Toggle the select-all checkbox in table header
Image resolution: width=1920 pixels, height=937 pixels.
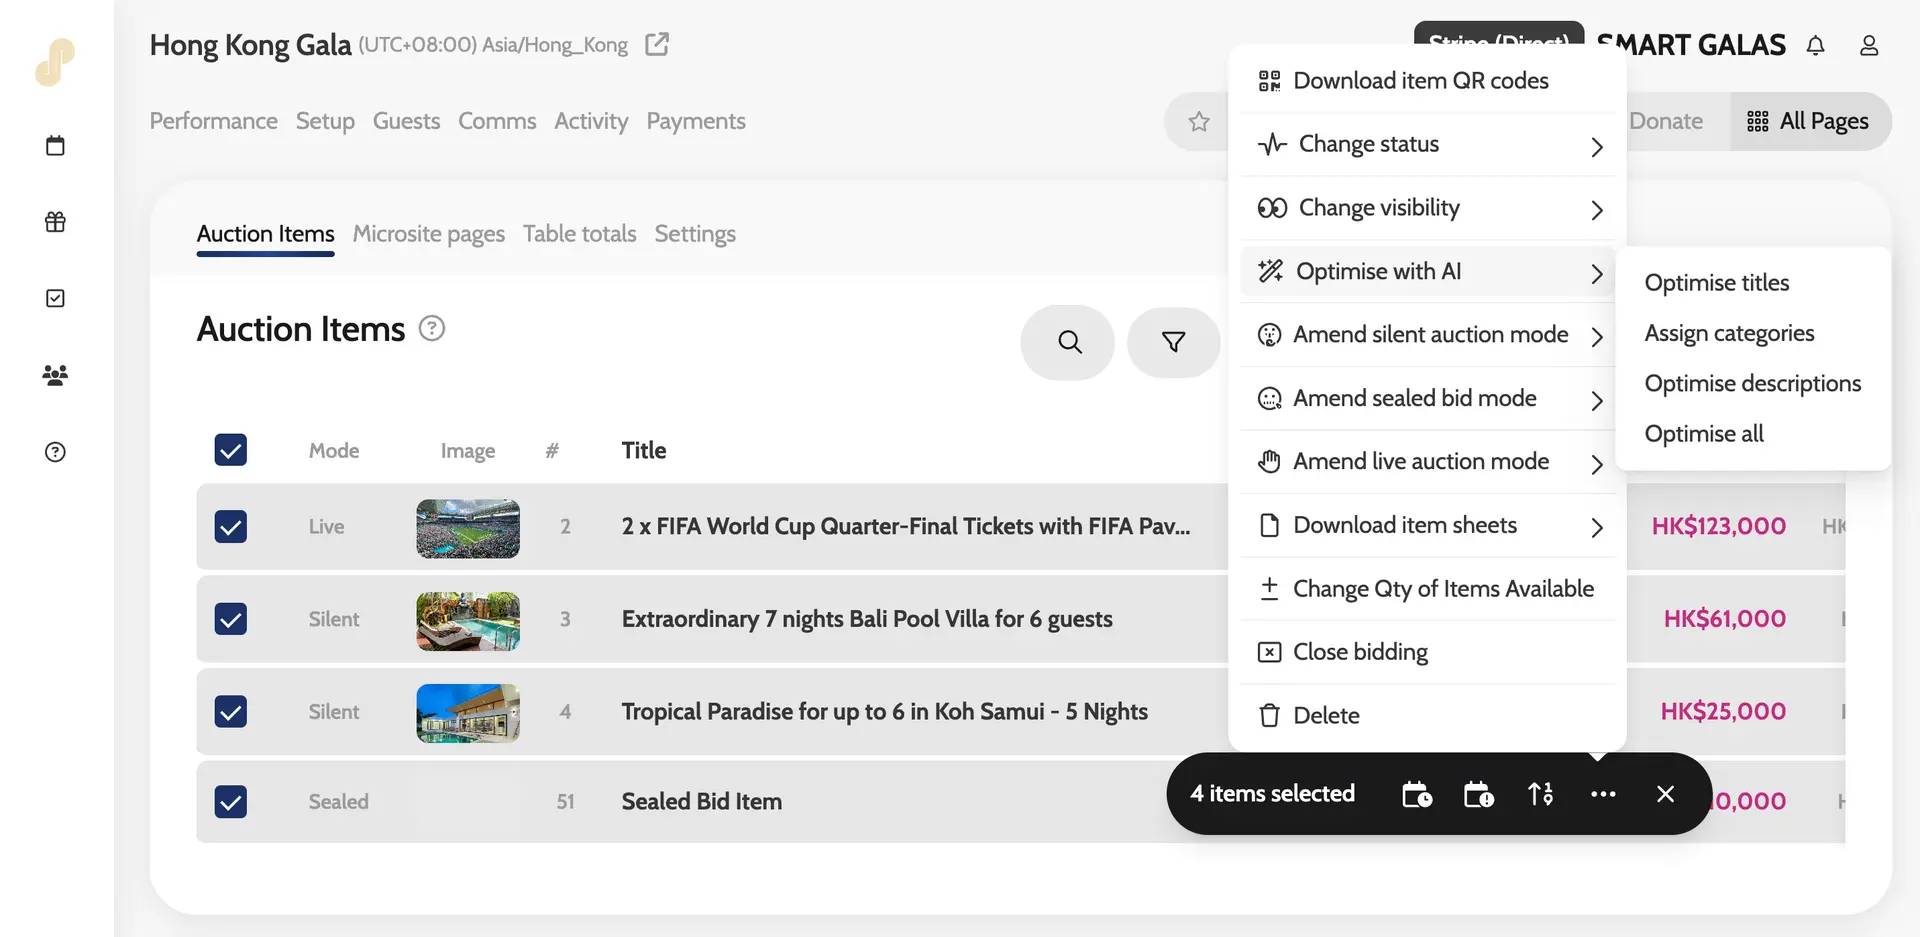coord(231,450)
